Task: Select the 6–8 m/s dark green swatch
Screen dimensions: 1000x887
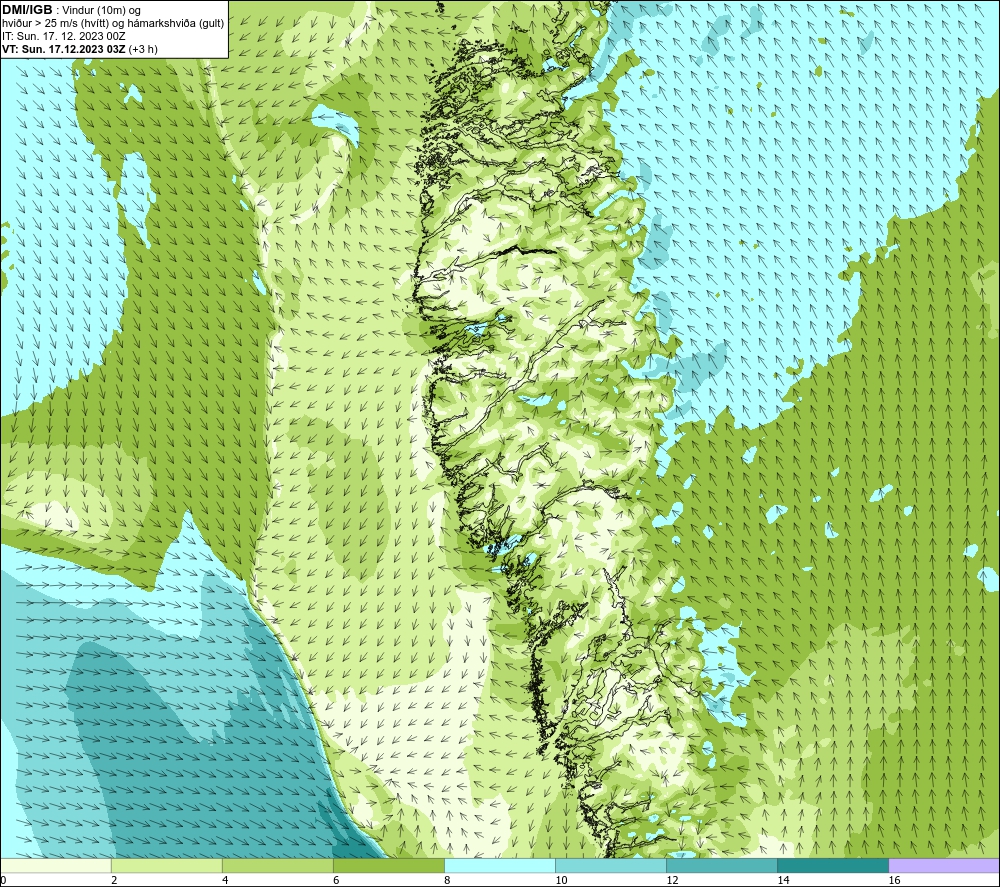Action: pos(388,866)
